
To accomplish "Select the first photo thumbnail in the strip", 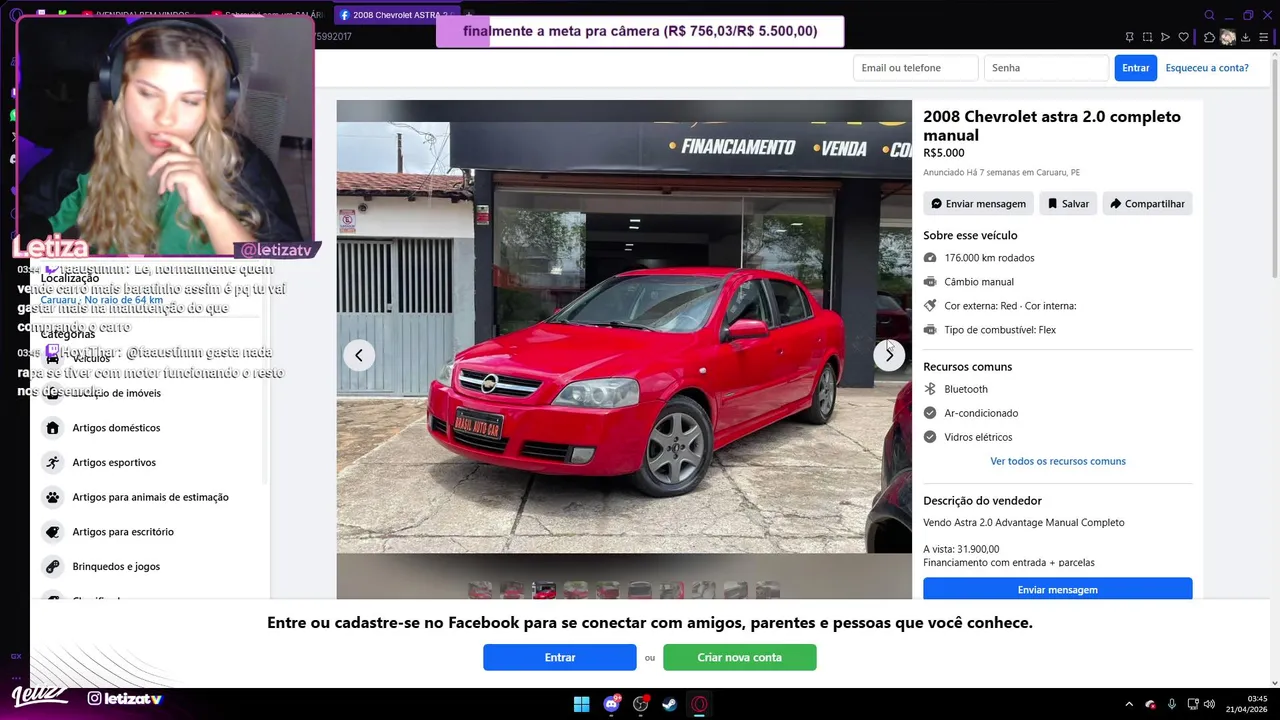I will click(x=480, y=591).
